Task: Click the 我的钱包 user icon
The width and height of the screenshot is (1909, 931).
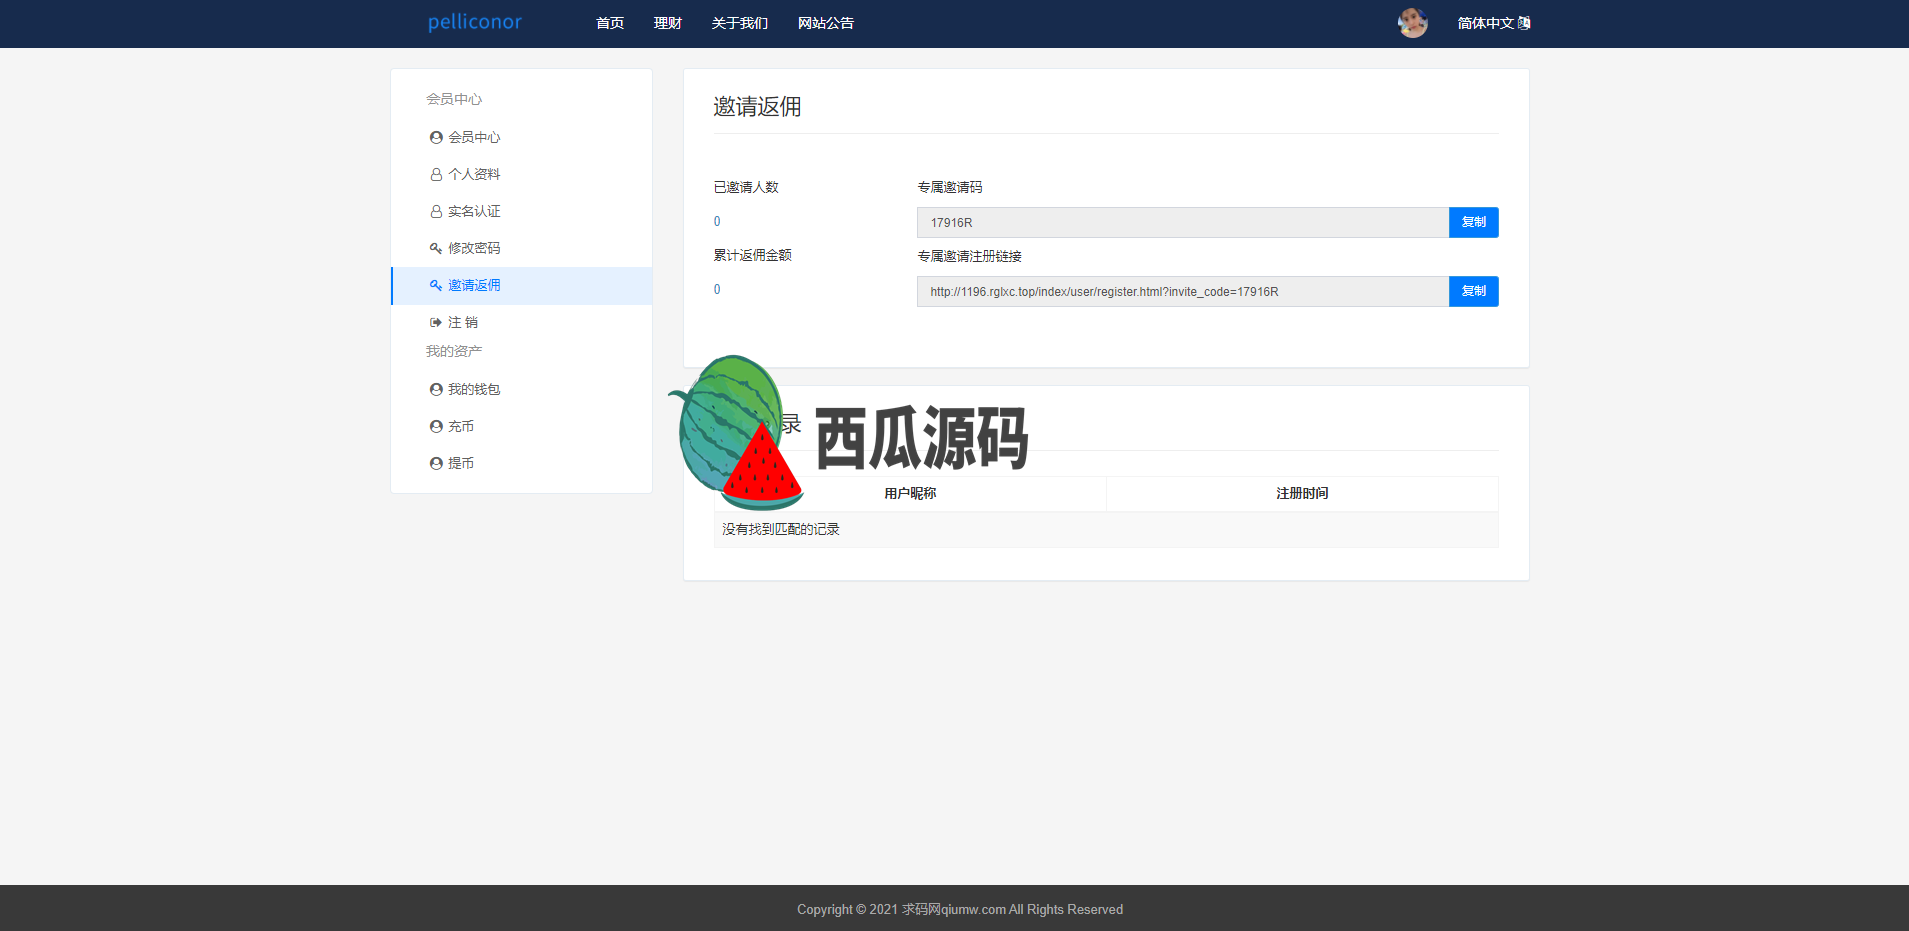Action: [x=436, y=389]
